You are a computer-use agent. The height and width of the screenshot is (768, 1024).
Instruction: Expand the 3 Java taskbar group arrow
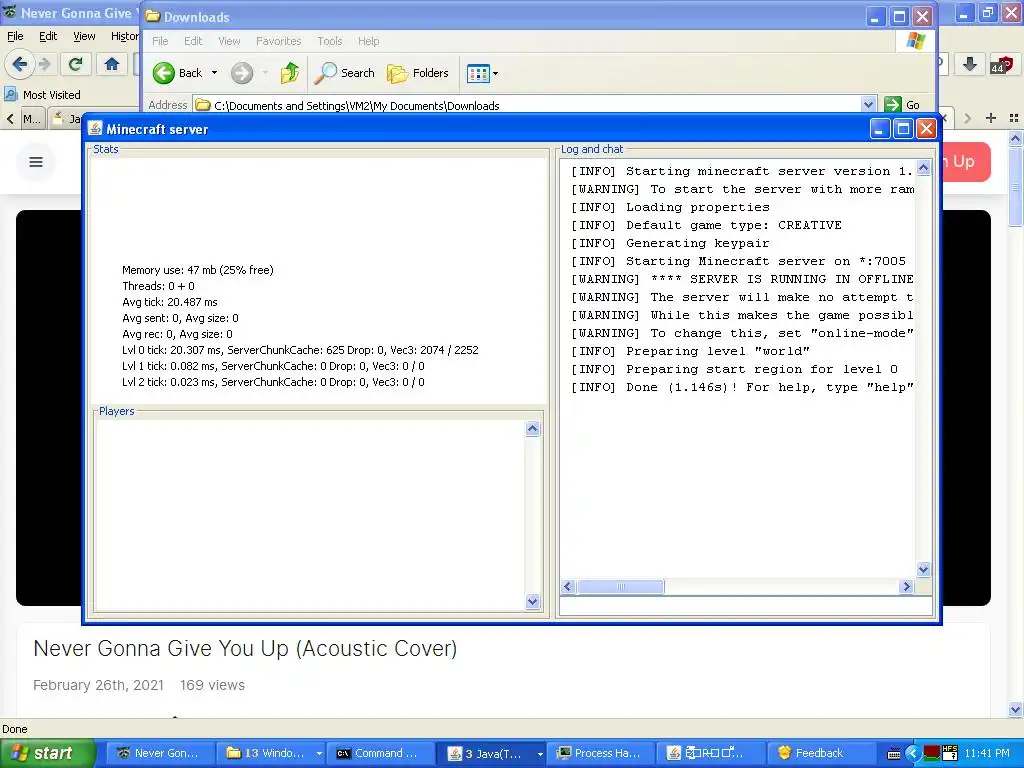(539, 754)
